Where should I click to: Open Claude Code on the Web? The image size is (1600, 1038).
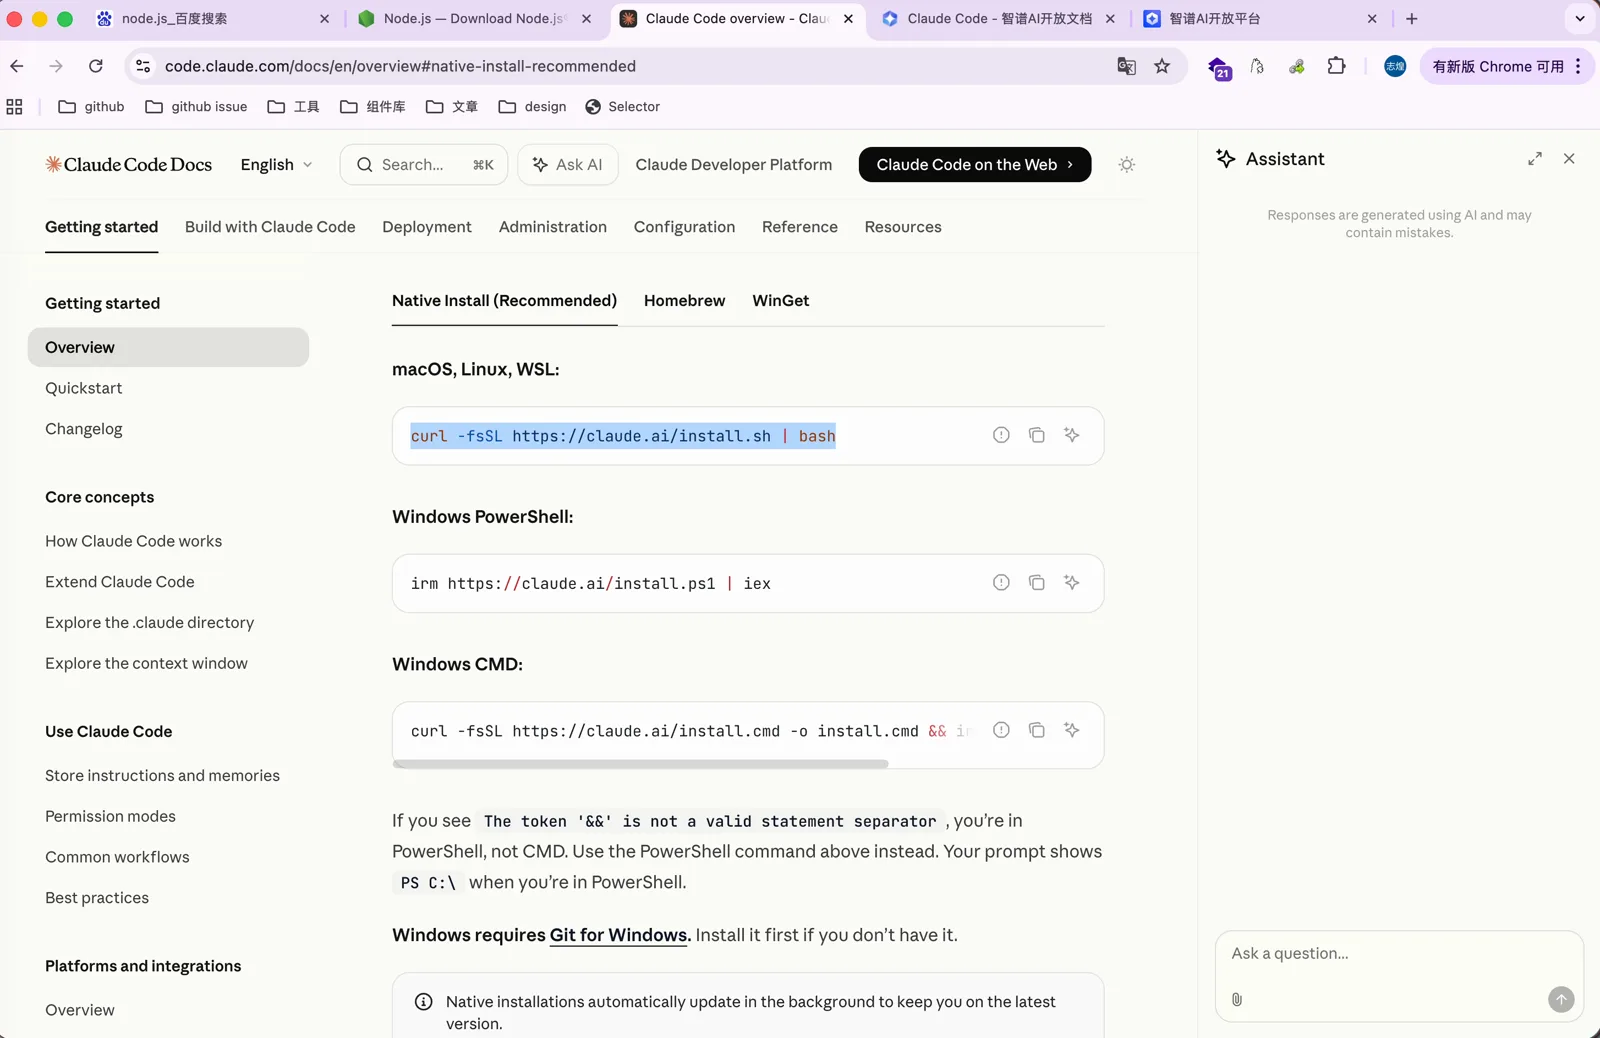pos(975,165)
